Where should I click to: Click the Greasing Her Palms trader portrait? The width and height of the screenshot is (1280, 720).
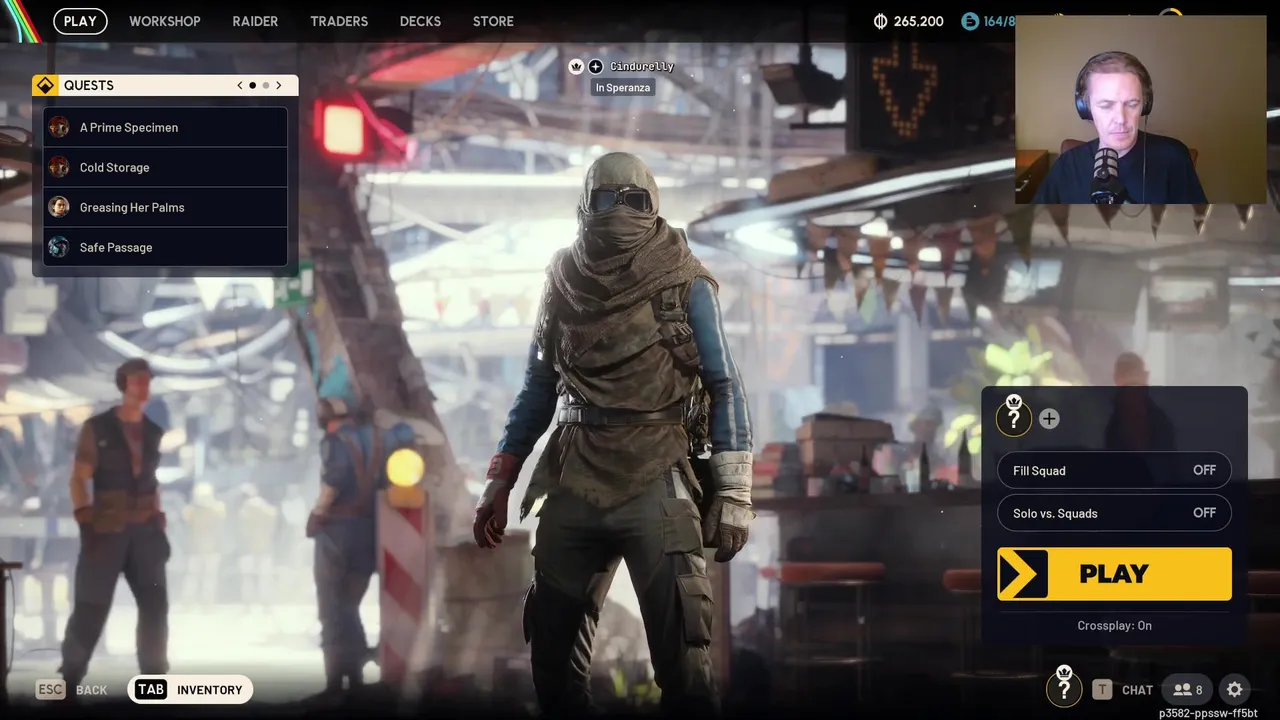coord(59,207)
